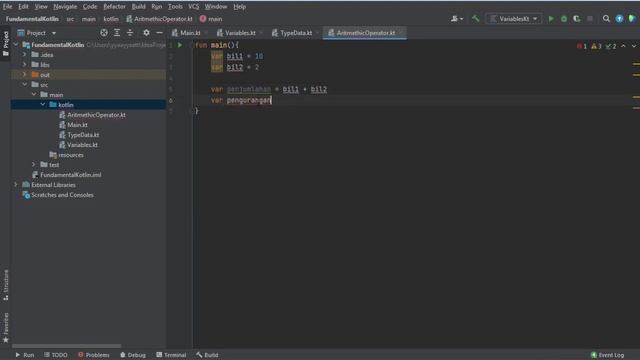
Task: Open the Navigate menu
Action: coord(65,7)
